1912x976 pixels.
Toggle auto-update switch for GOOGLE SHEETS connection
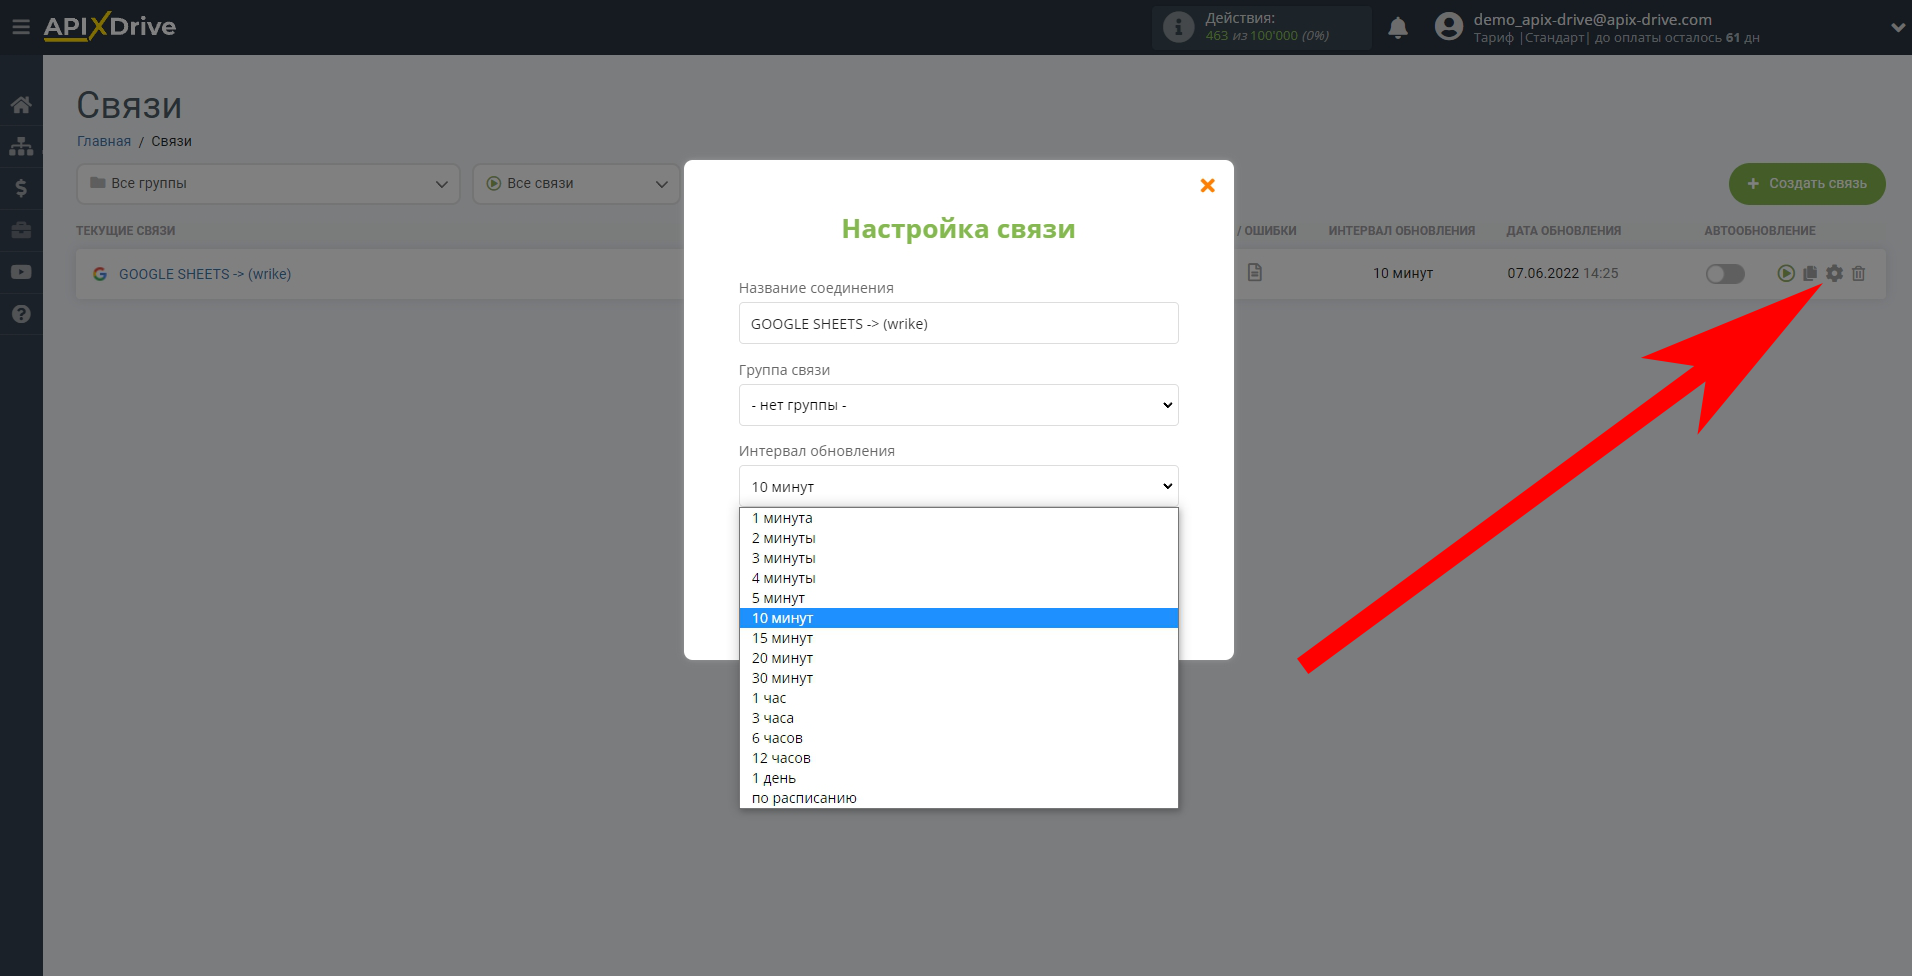click(1725, 273)
